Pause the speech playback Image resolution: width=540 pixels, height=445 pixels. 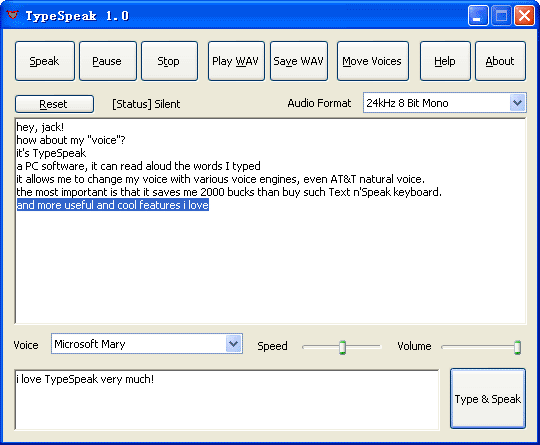pyautogui.click(x=108, y=61)
